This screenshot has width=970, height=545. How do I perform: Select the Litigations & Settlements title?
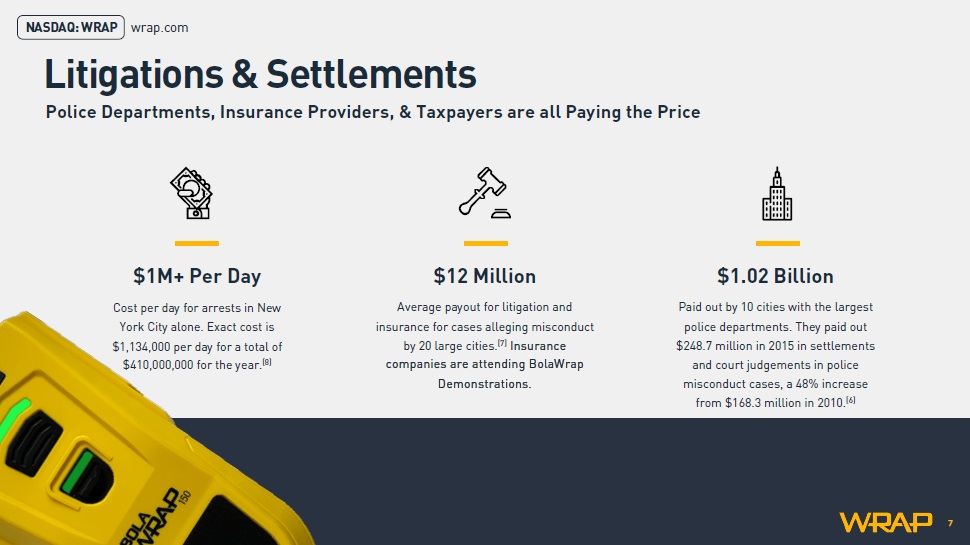pos(260,74)
